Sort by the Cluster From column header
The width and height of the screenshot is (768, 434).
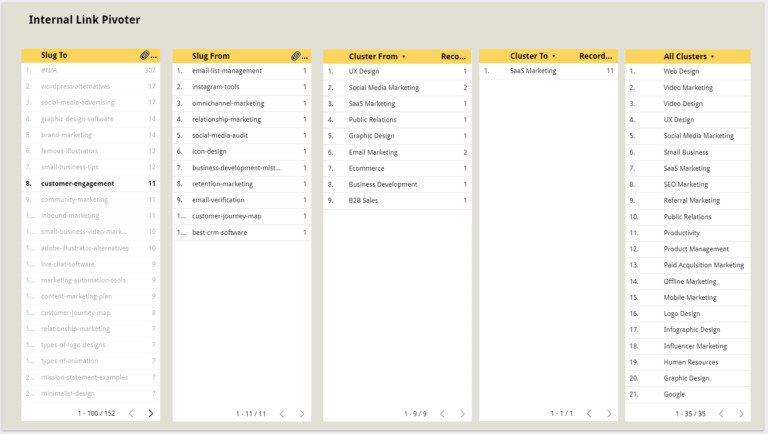[377, 56]
